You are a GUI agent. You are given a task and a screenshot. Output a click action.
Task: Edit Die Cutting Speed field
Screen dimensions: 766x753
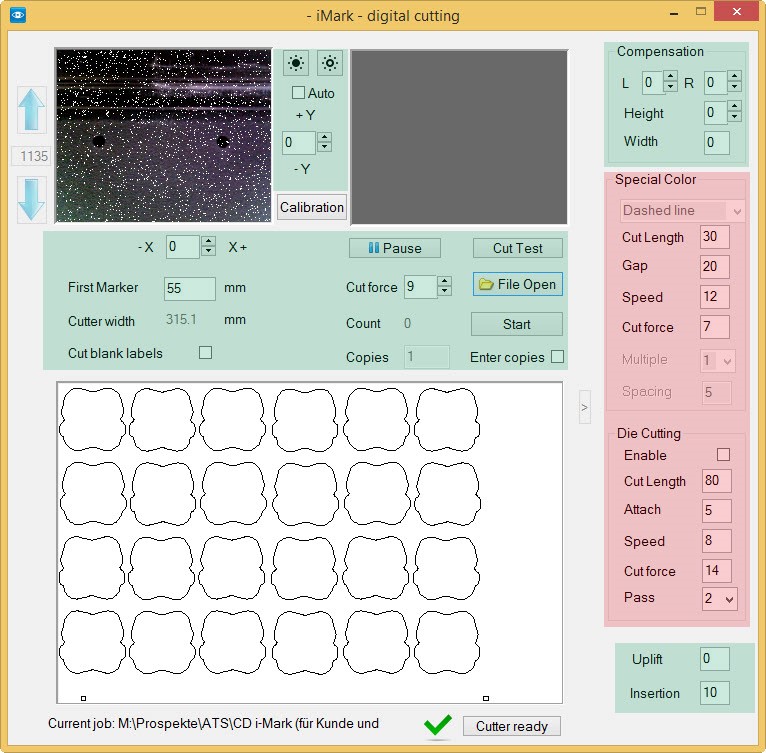(x=717, y=541)
